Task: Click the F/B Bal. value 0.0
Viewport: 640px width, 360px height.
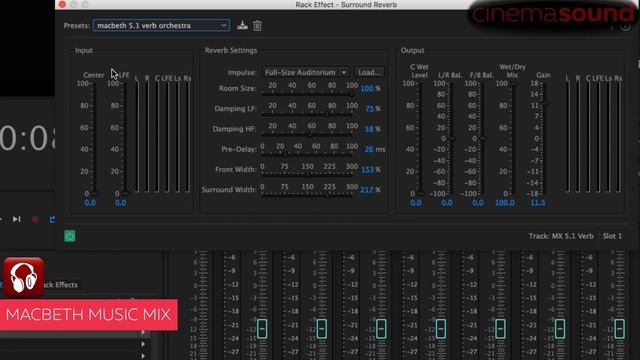Action: coord(478,203)
